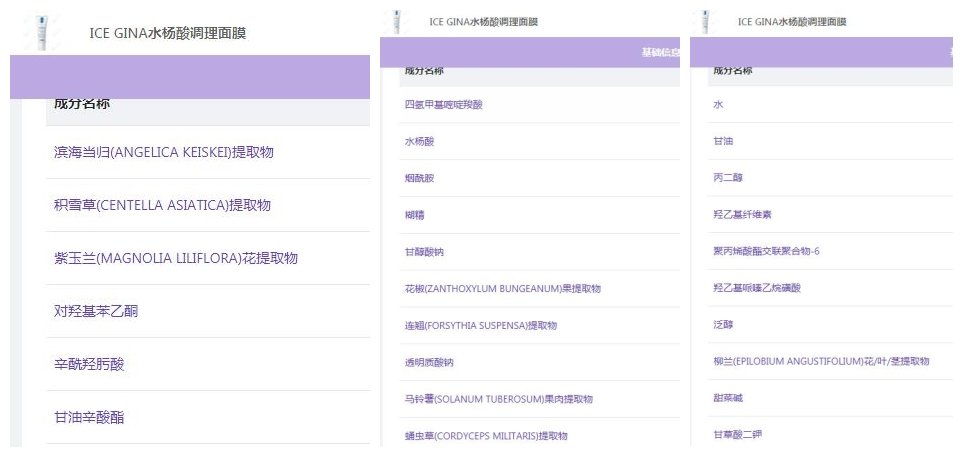Click the product thumbnail in the middle panel header

(398, 21)
